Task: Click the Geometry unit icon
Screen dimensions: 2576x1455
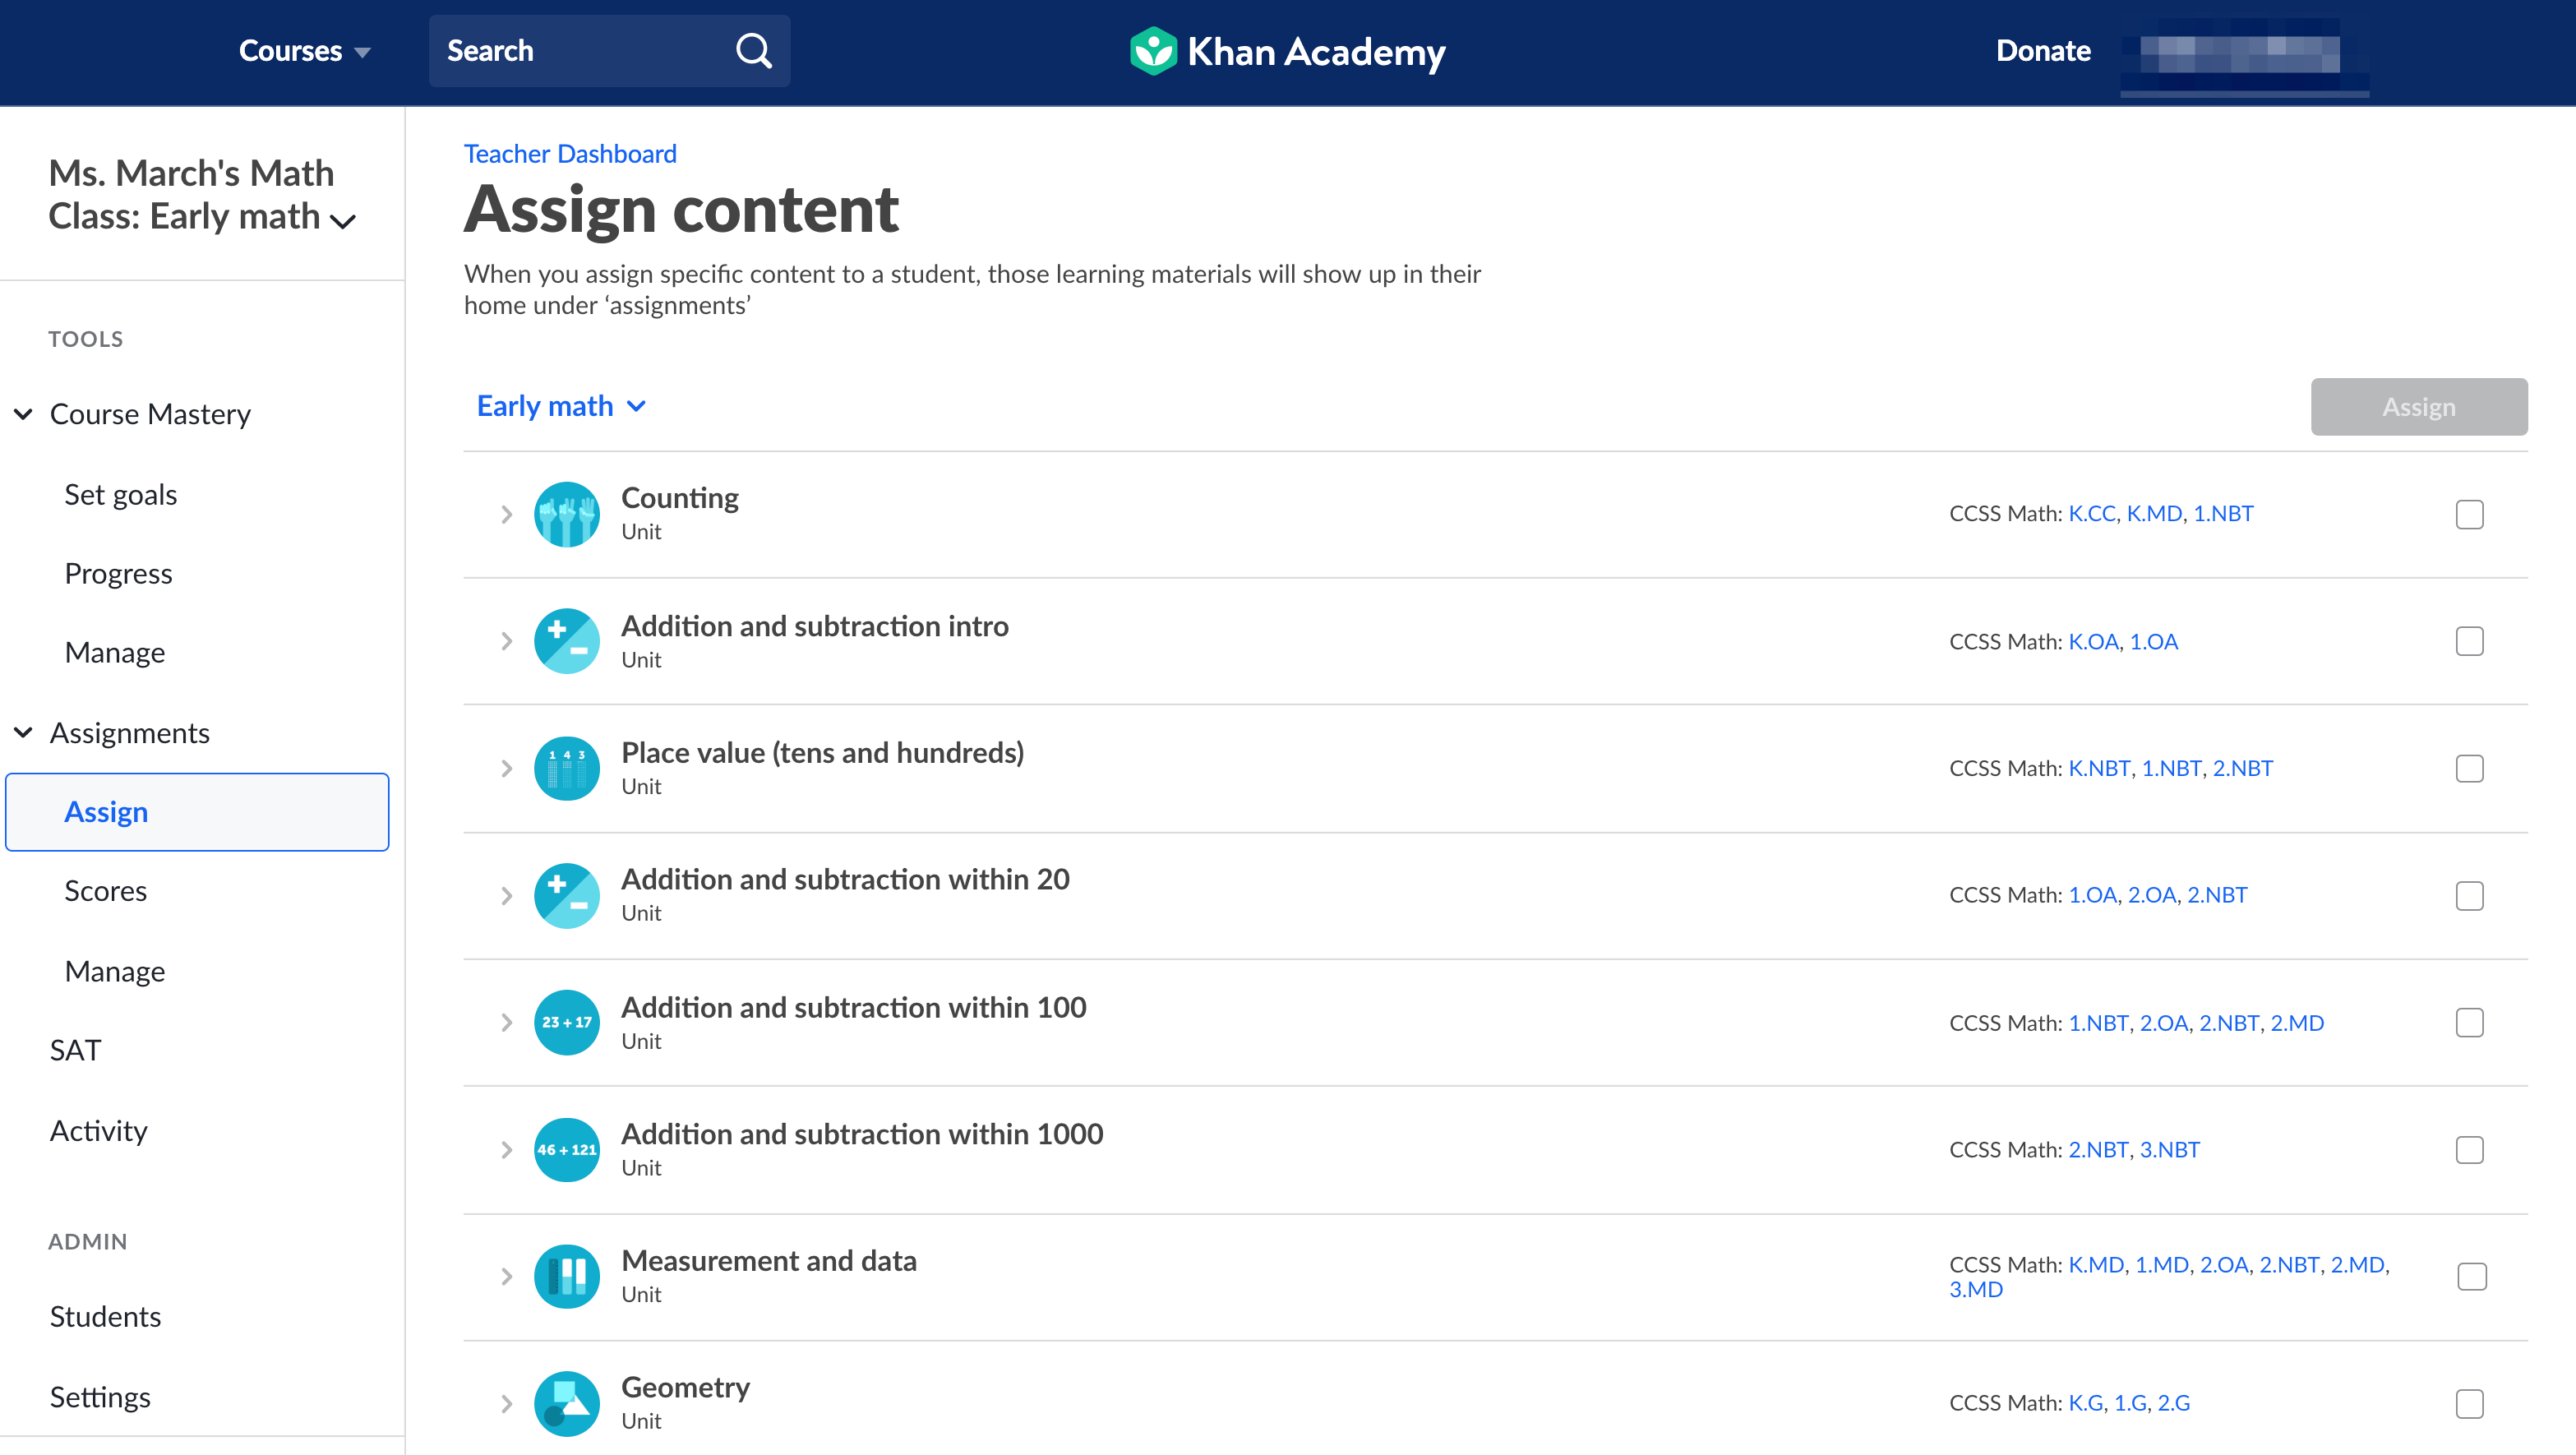Action: (567, 1403)
